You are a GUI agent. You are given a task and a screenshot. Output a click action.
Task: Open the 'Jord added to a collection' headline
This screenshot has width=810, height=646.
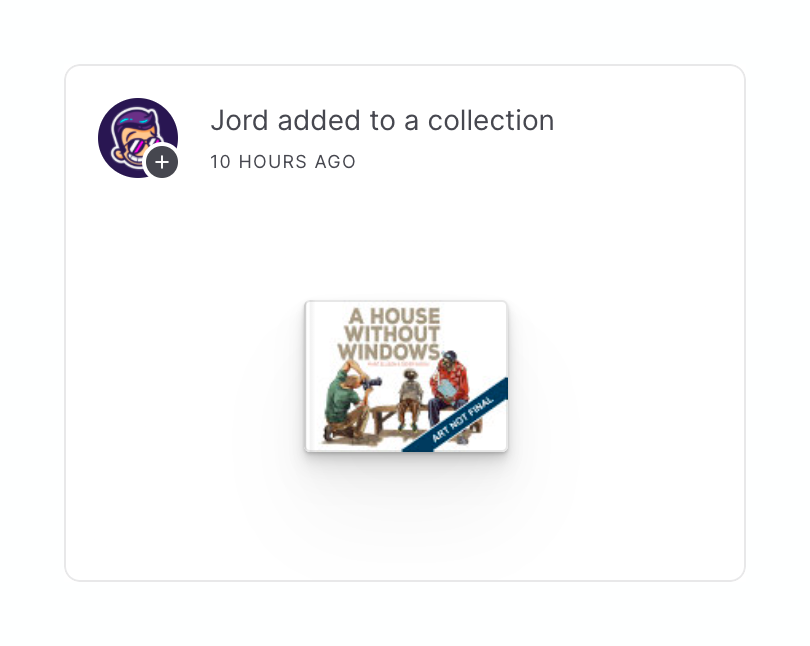click(382, 121)
